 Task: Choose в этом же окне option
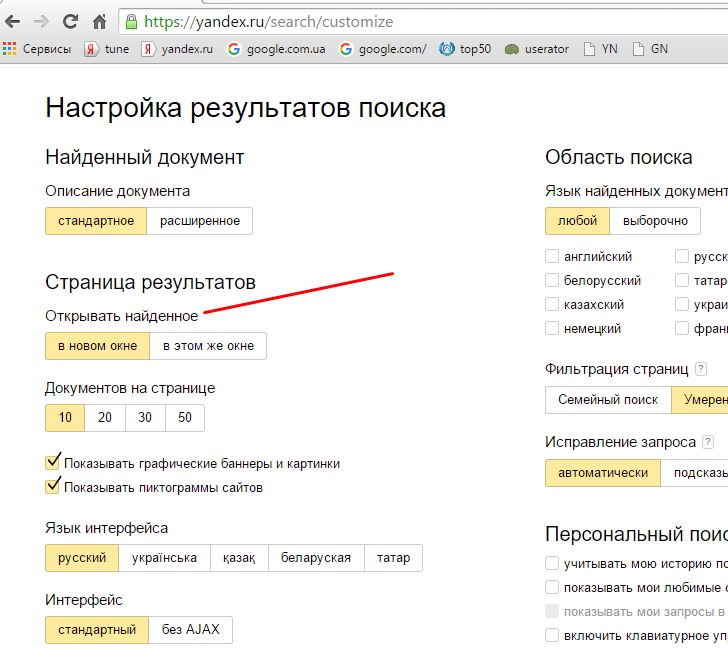click(208, 346)
